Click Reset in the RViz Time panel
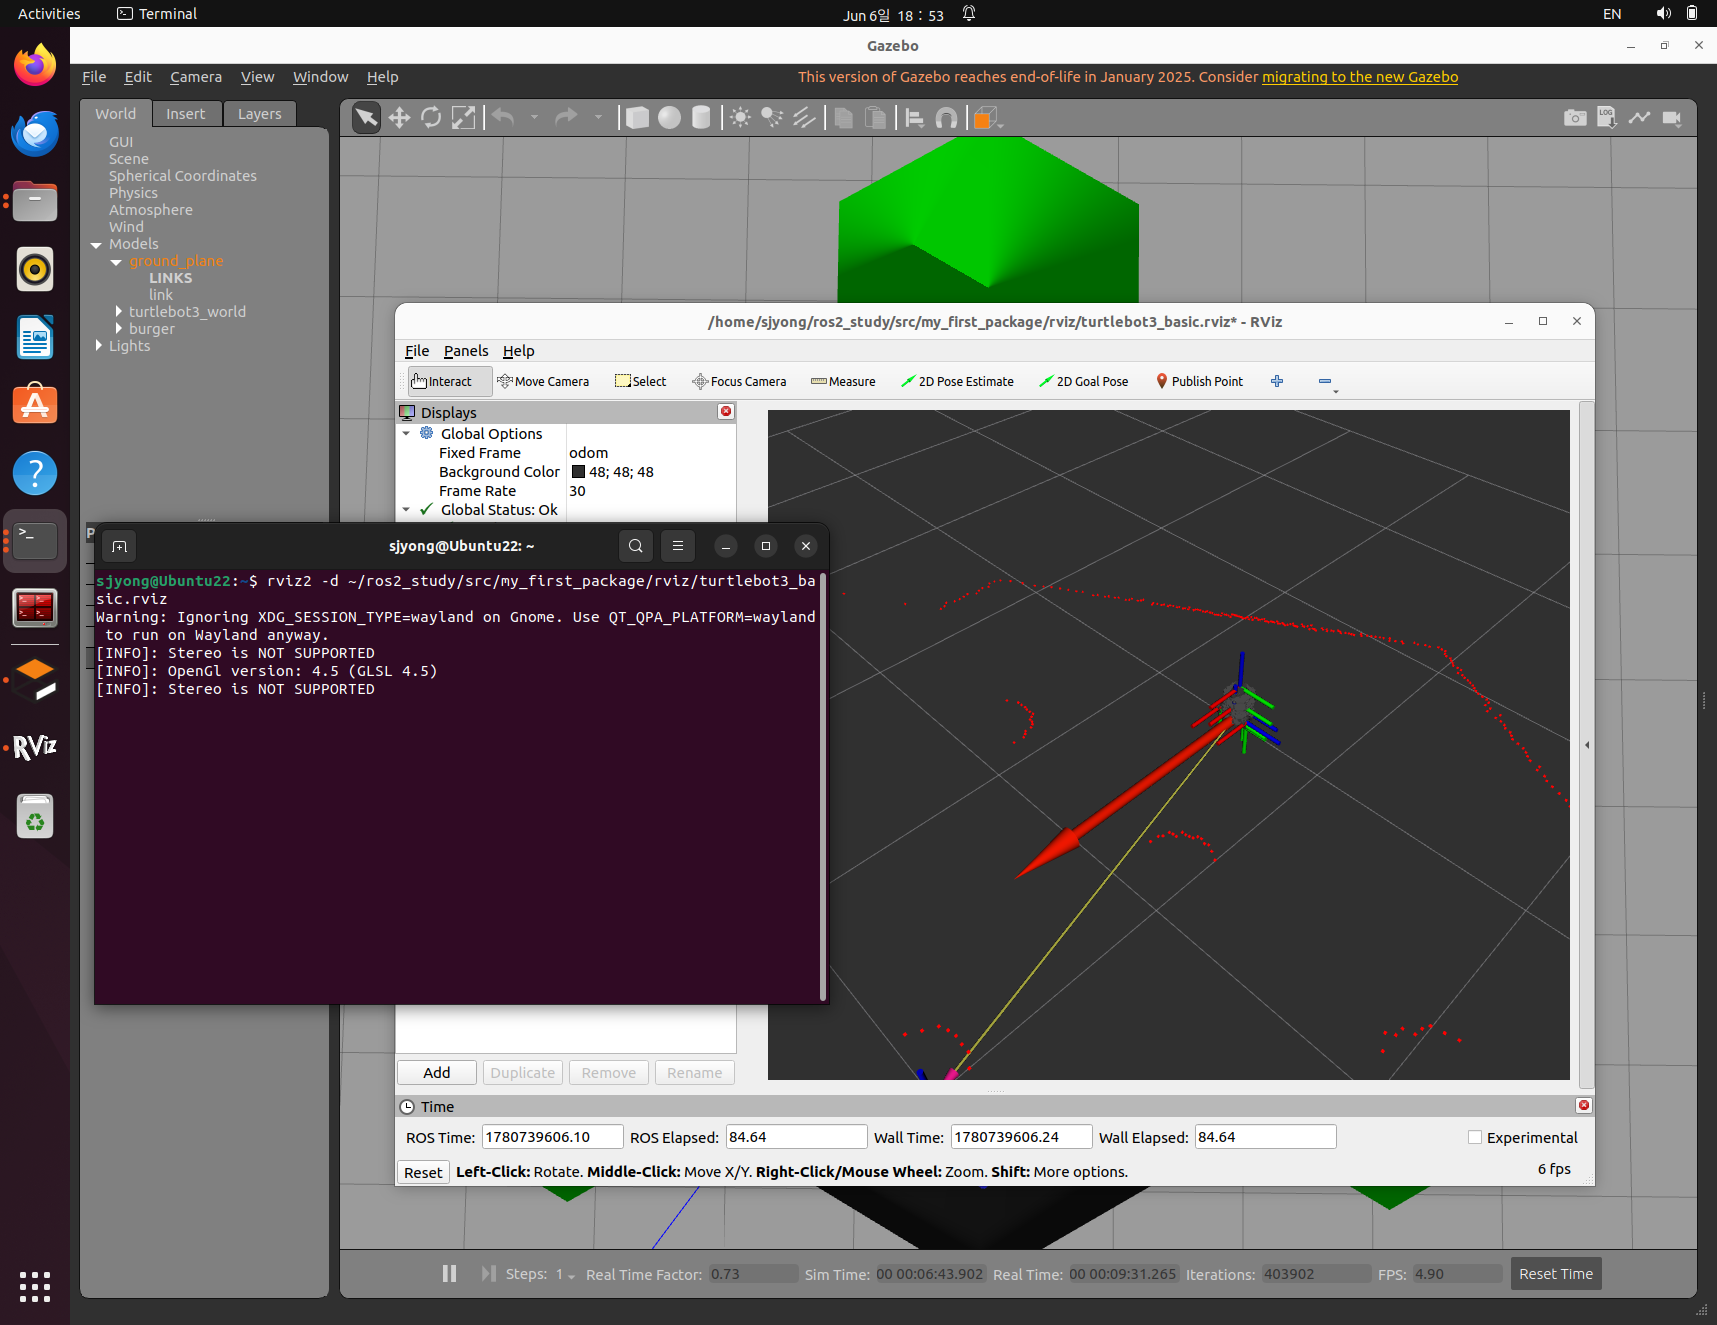The height and width of the screenshot is (1325, 1717). pos(423,1172)
